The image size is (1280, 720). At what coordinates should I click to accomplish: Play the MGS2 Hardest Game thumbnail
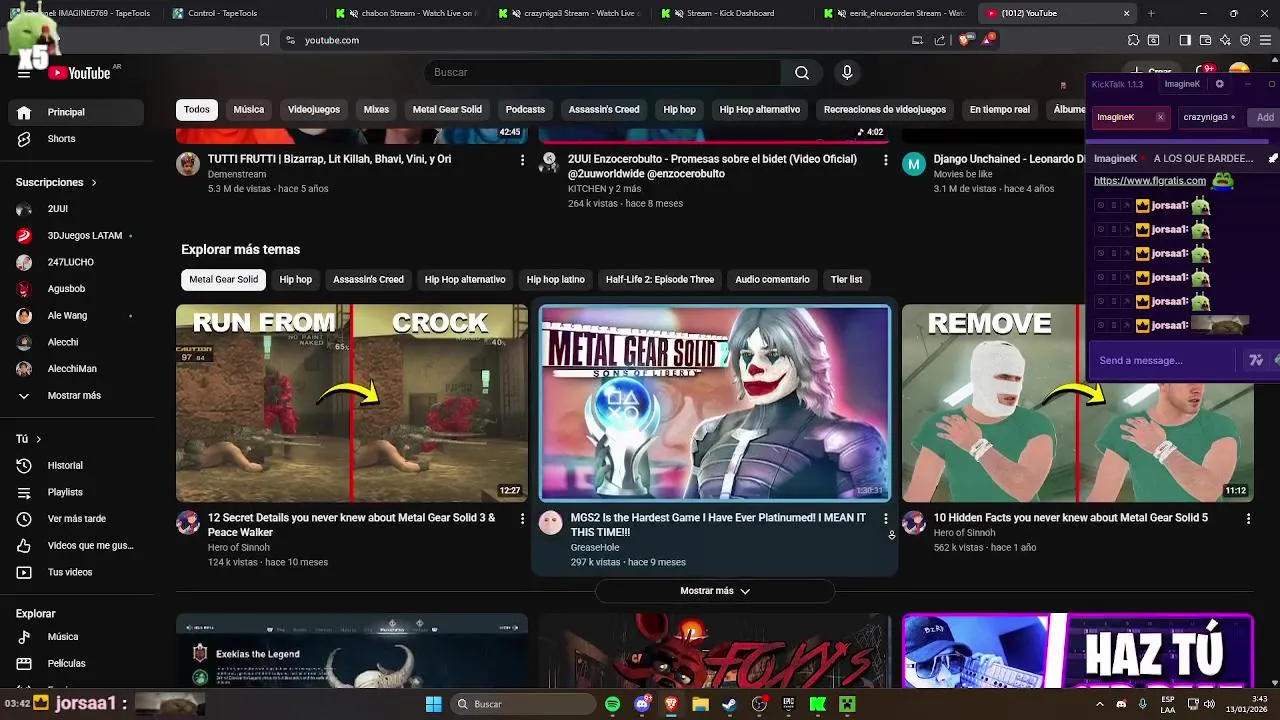click(715, 403)
